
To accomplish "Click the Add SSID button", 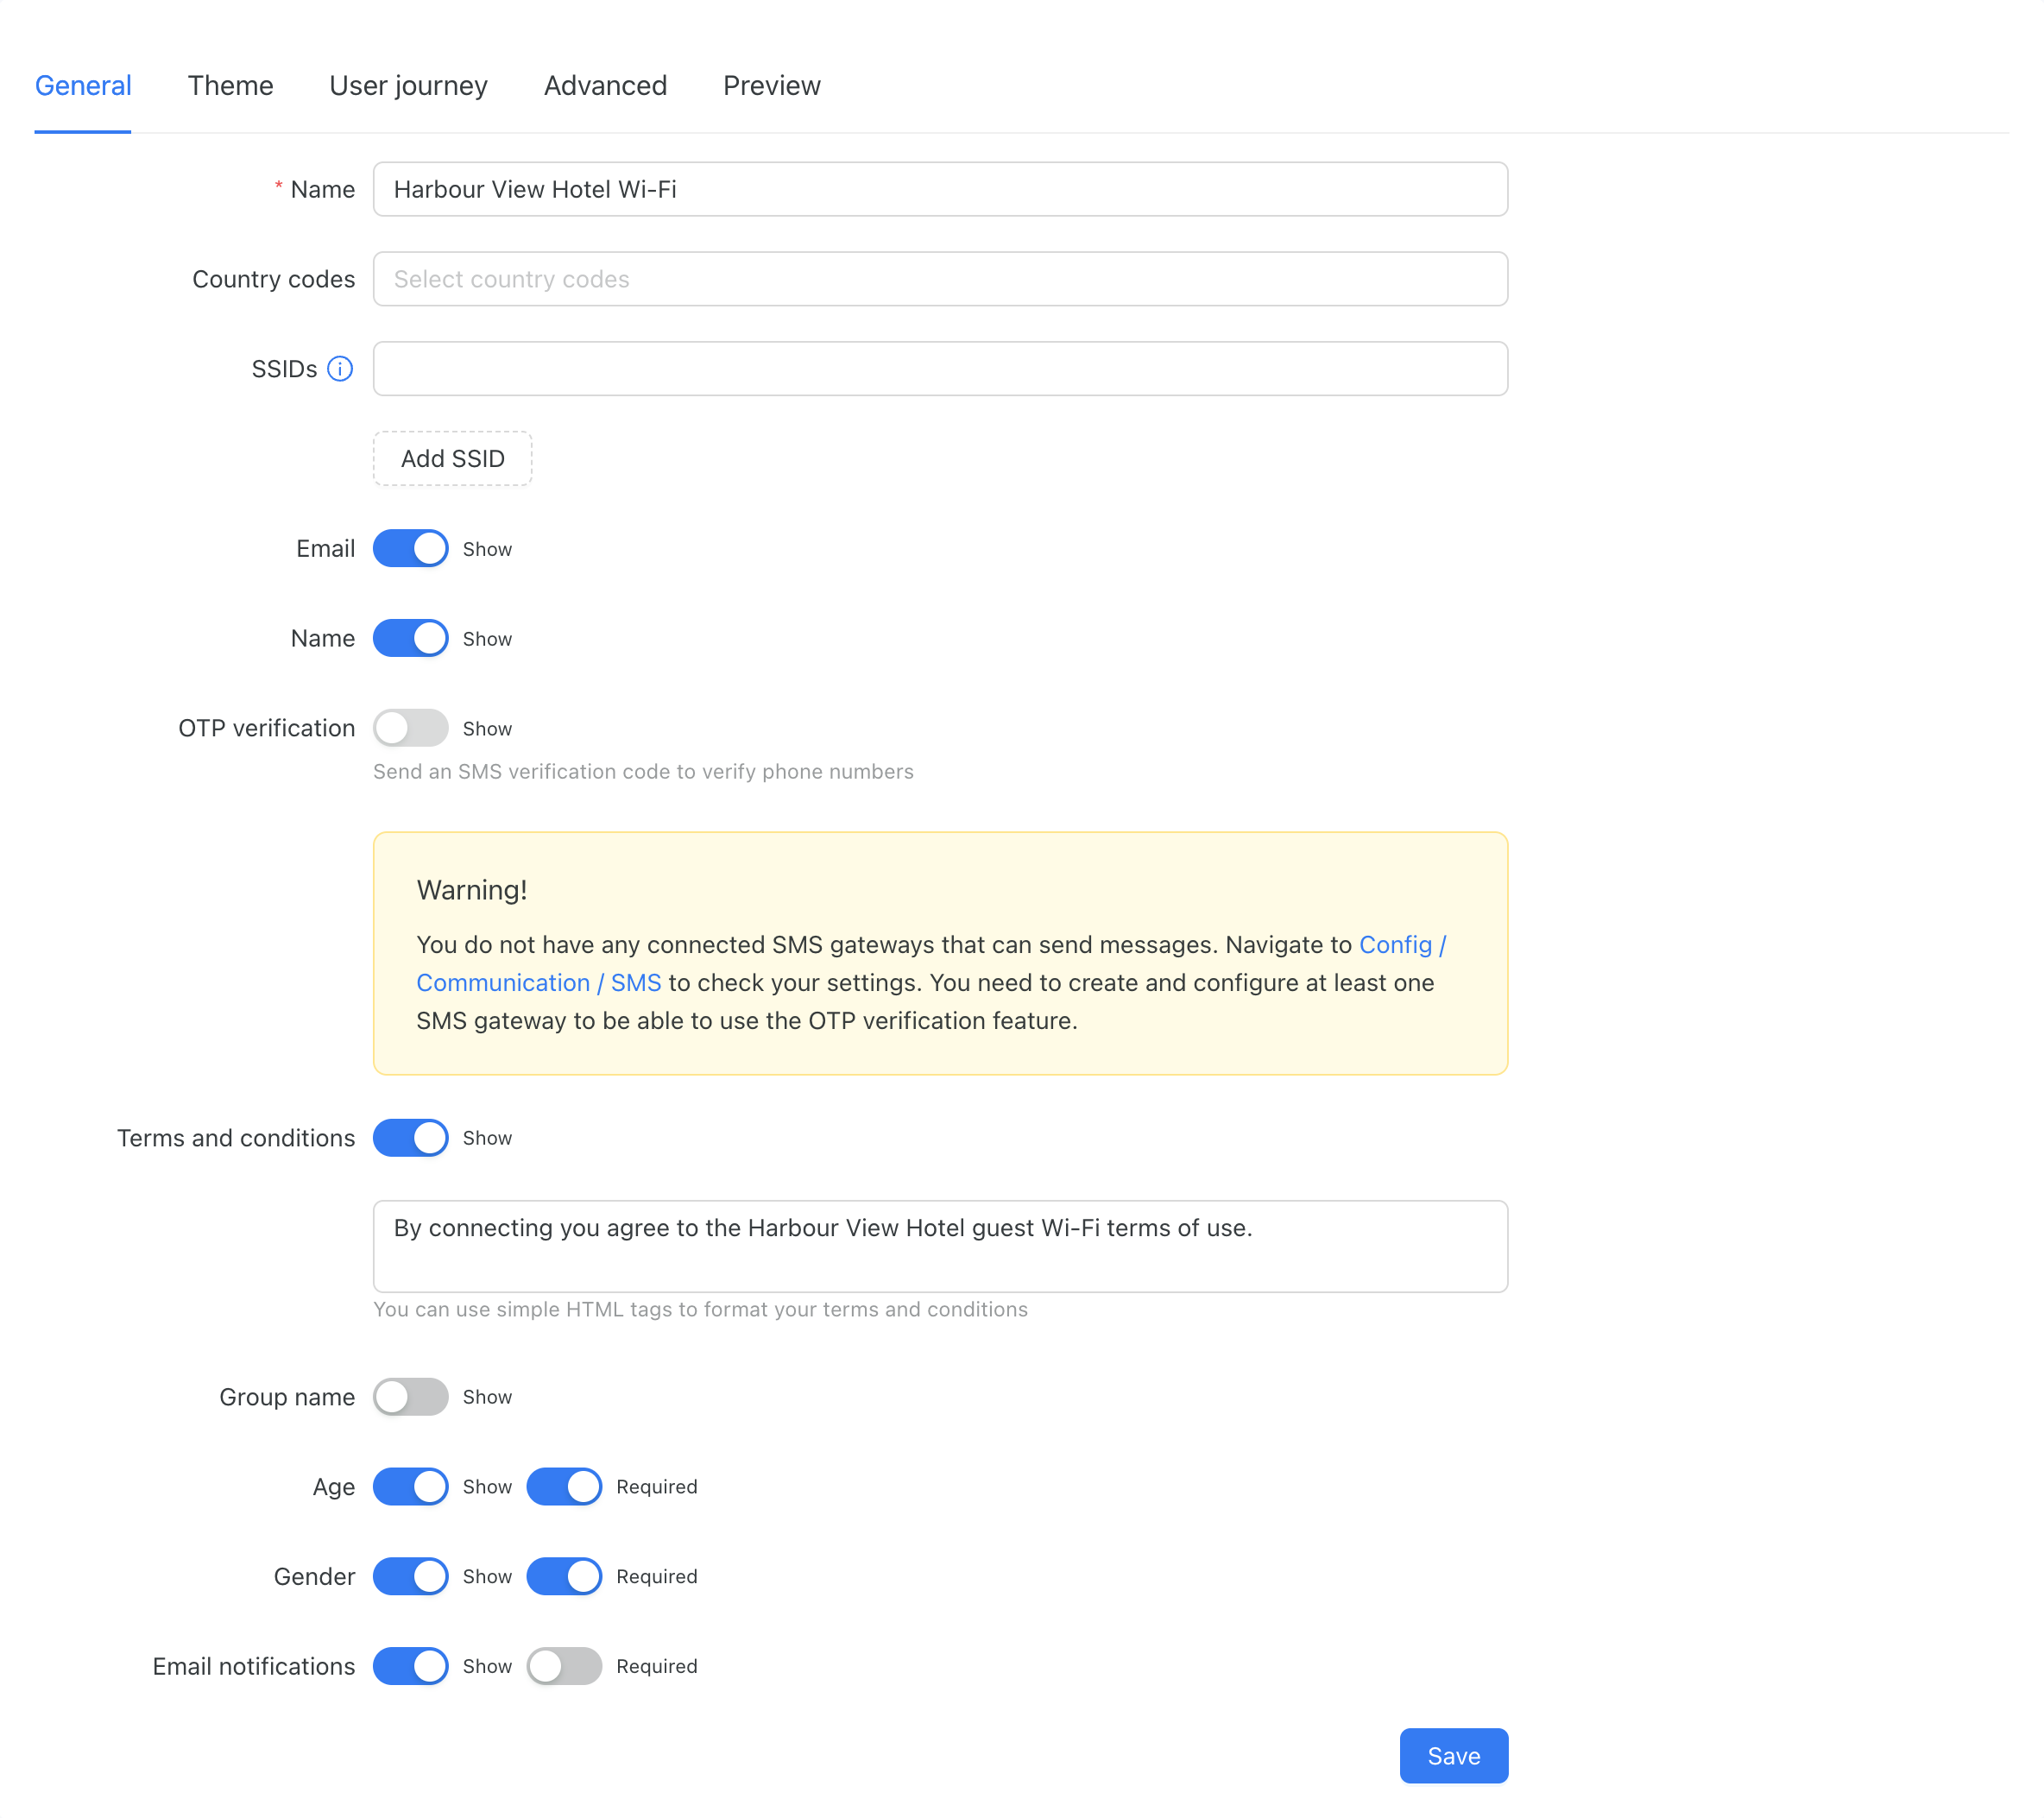I will click(x=452, y=459).
